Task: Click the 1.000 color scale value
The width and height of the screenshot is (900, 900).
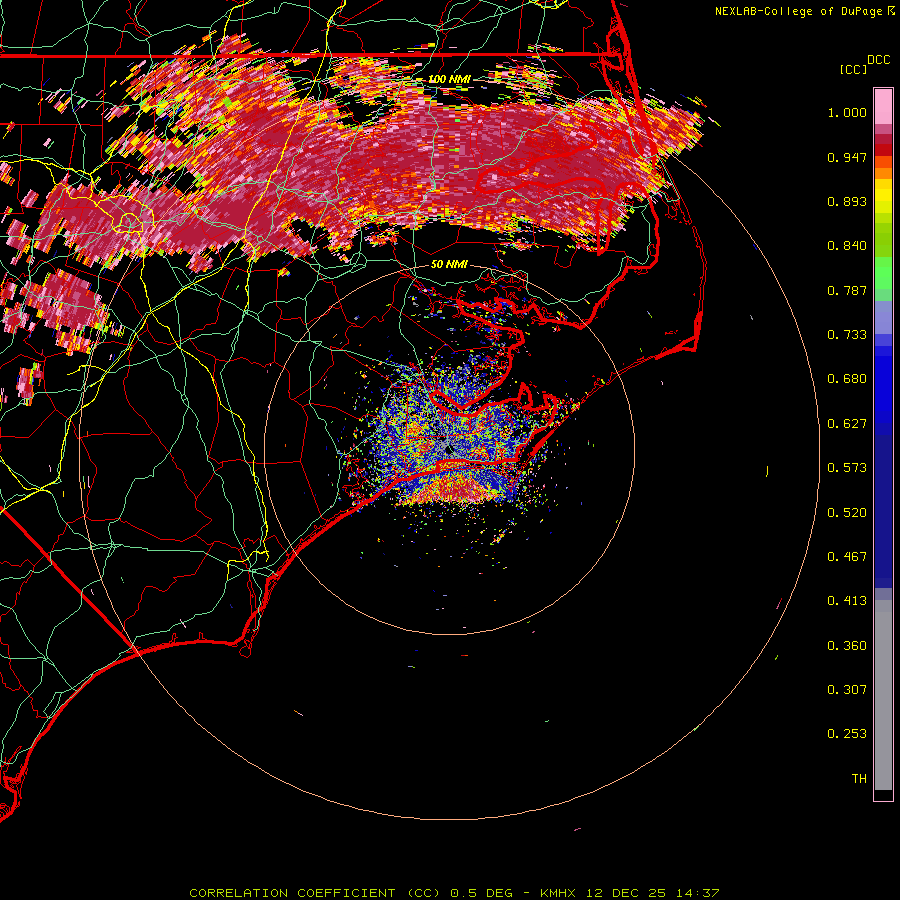Action: [847, 112]
